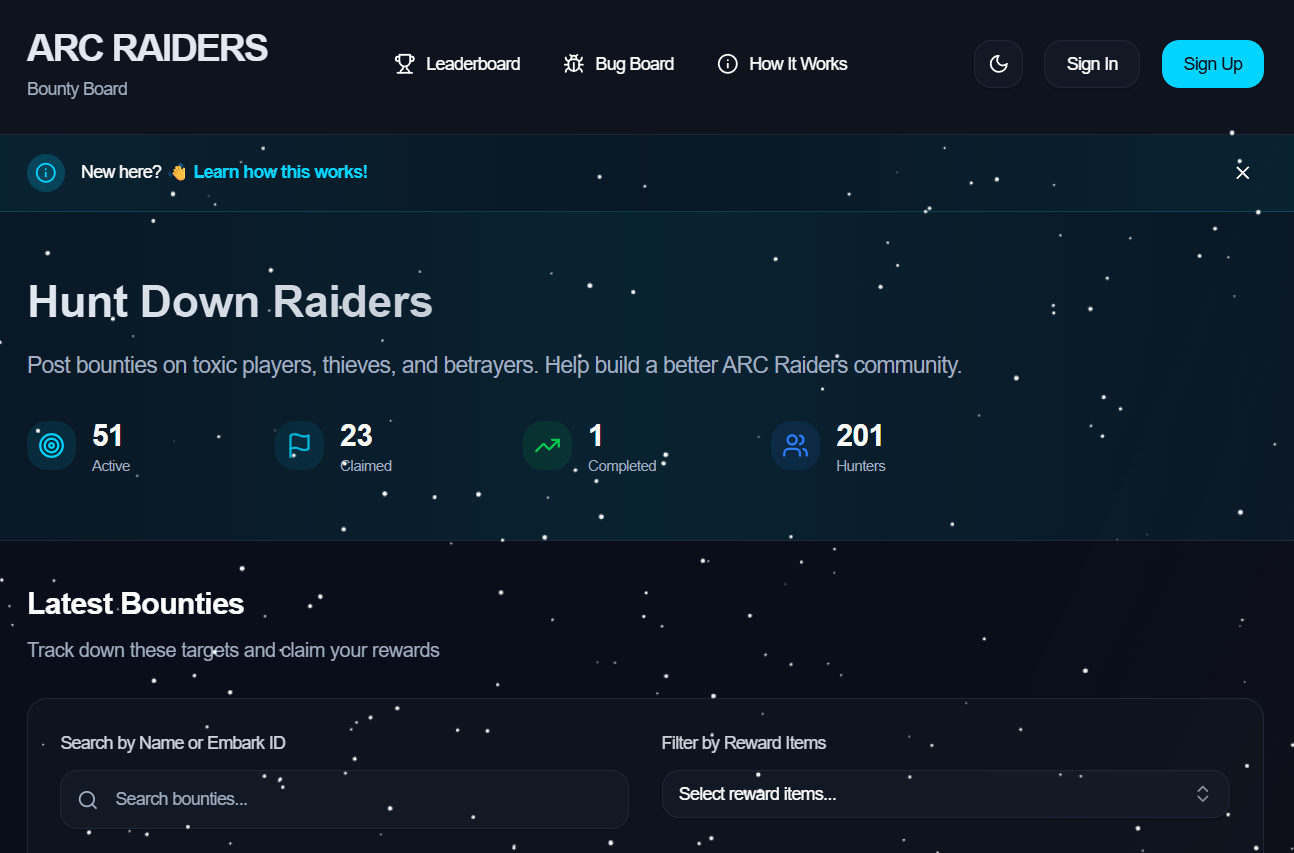Click the chevron arrows on reward filter
Image resolution: width=1294 pixels, height=853 pixels.
[x=1203, y=794]
